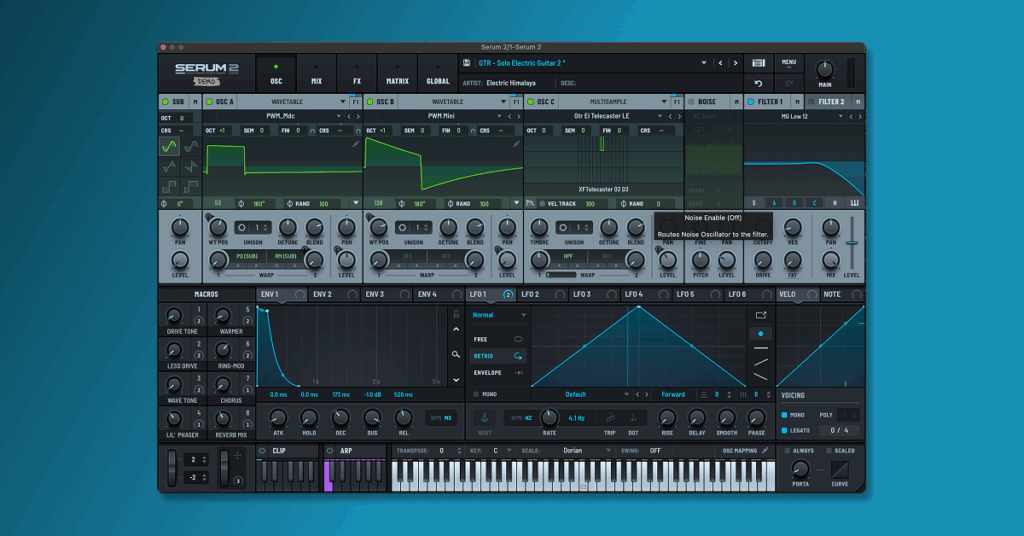Click the LFO FREE mode button

[498, 339]
